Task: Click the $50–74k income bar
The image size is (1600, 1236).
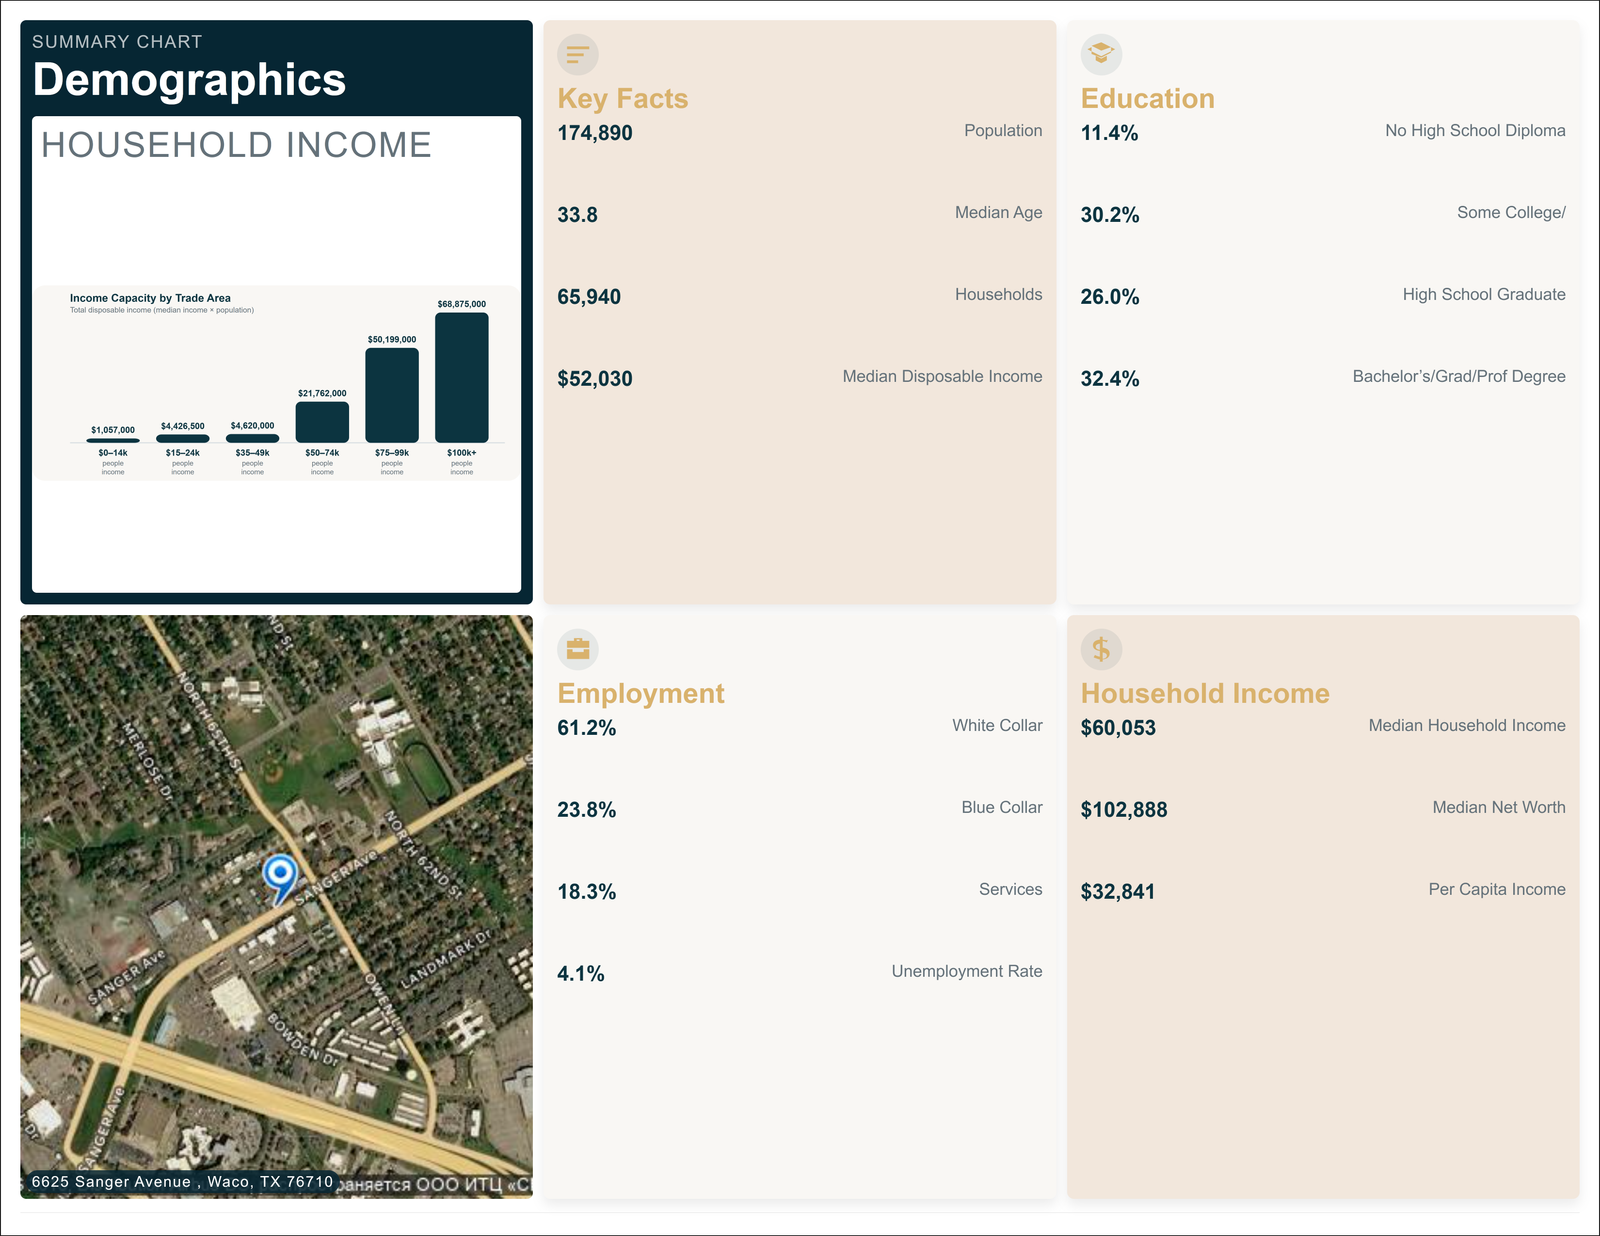Action: tap(322, 422)
